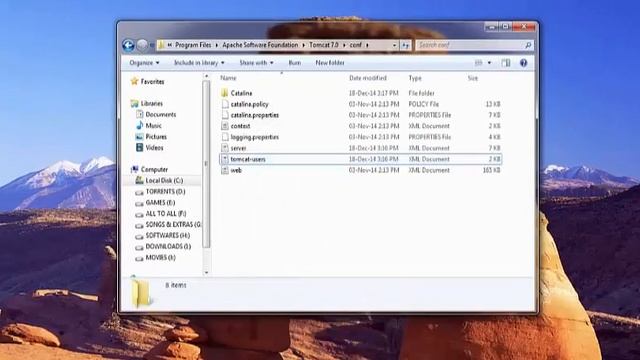Select the DOWNLOADS (I:) drive
This screenshot has width=640, height=360.
click(x=168, y=247)
